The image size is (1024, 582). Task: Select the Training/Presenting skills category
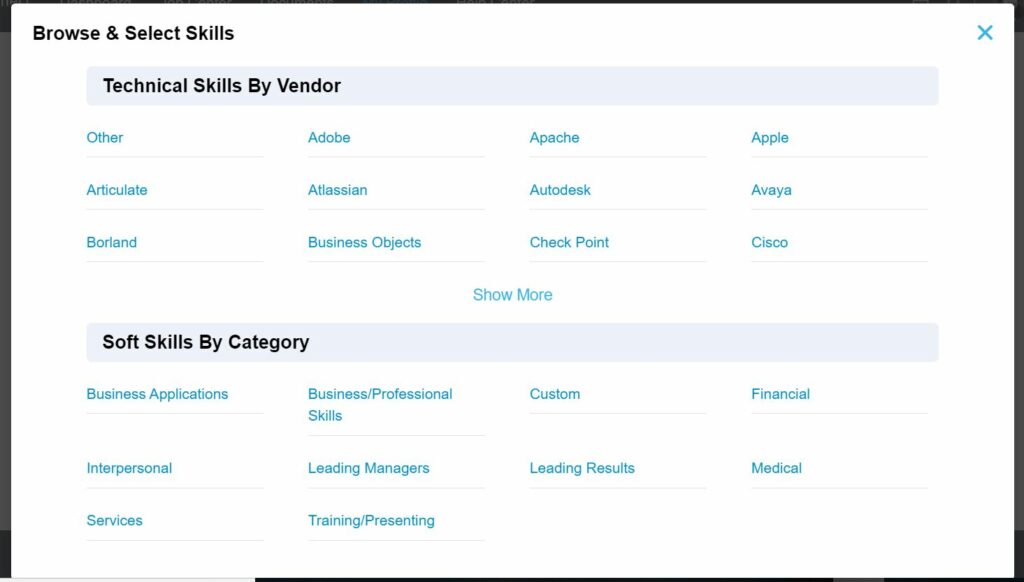[x=371, y=520]
